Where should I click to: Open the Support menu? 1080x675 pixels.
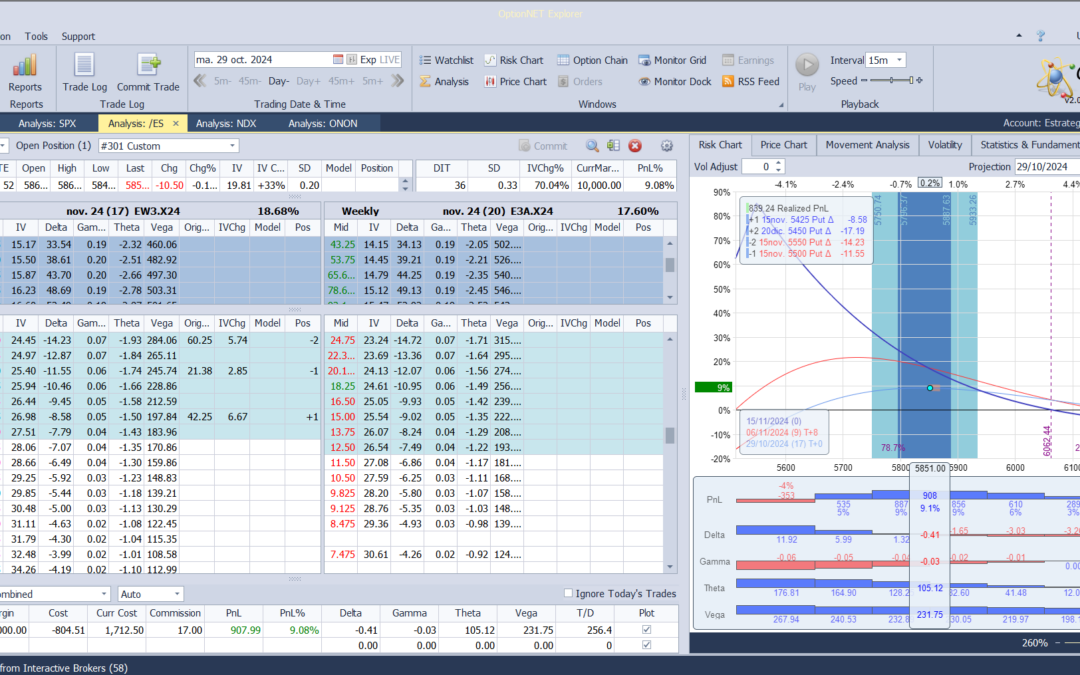coord(78,36)
